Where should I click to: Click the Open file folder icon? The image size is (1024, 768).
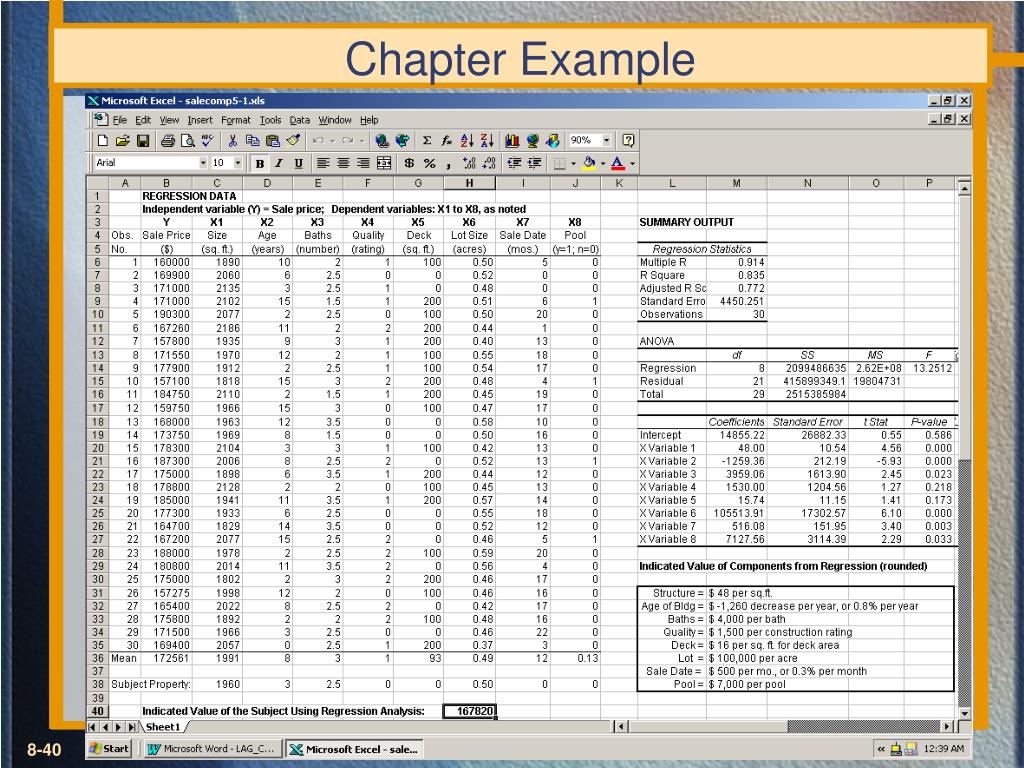[122, 140]
